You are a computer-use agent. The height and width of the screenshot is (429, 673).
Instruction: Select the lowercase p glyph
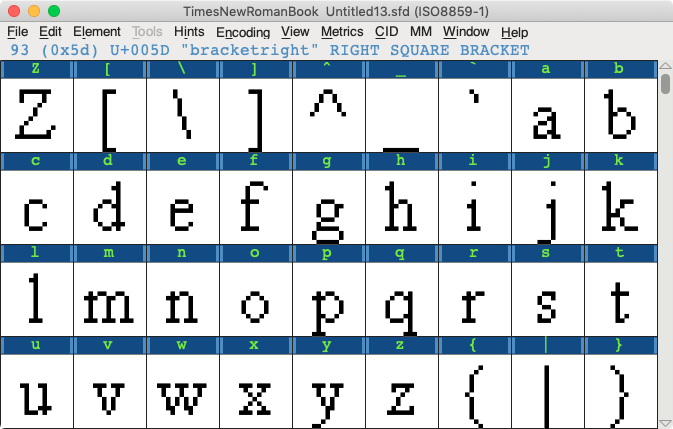329,299
